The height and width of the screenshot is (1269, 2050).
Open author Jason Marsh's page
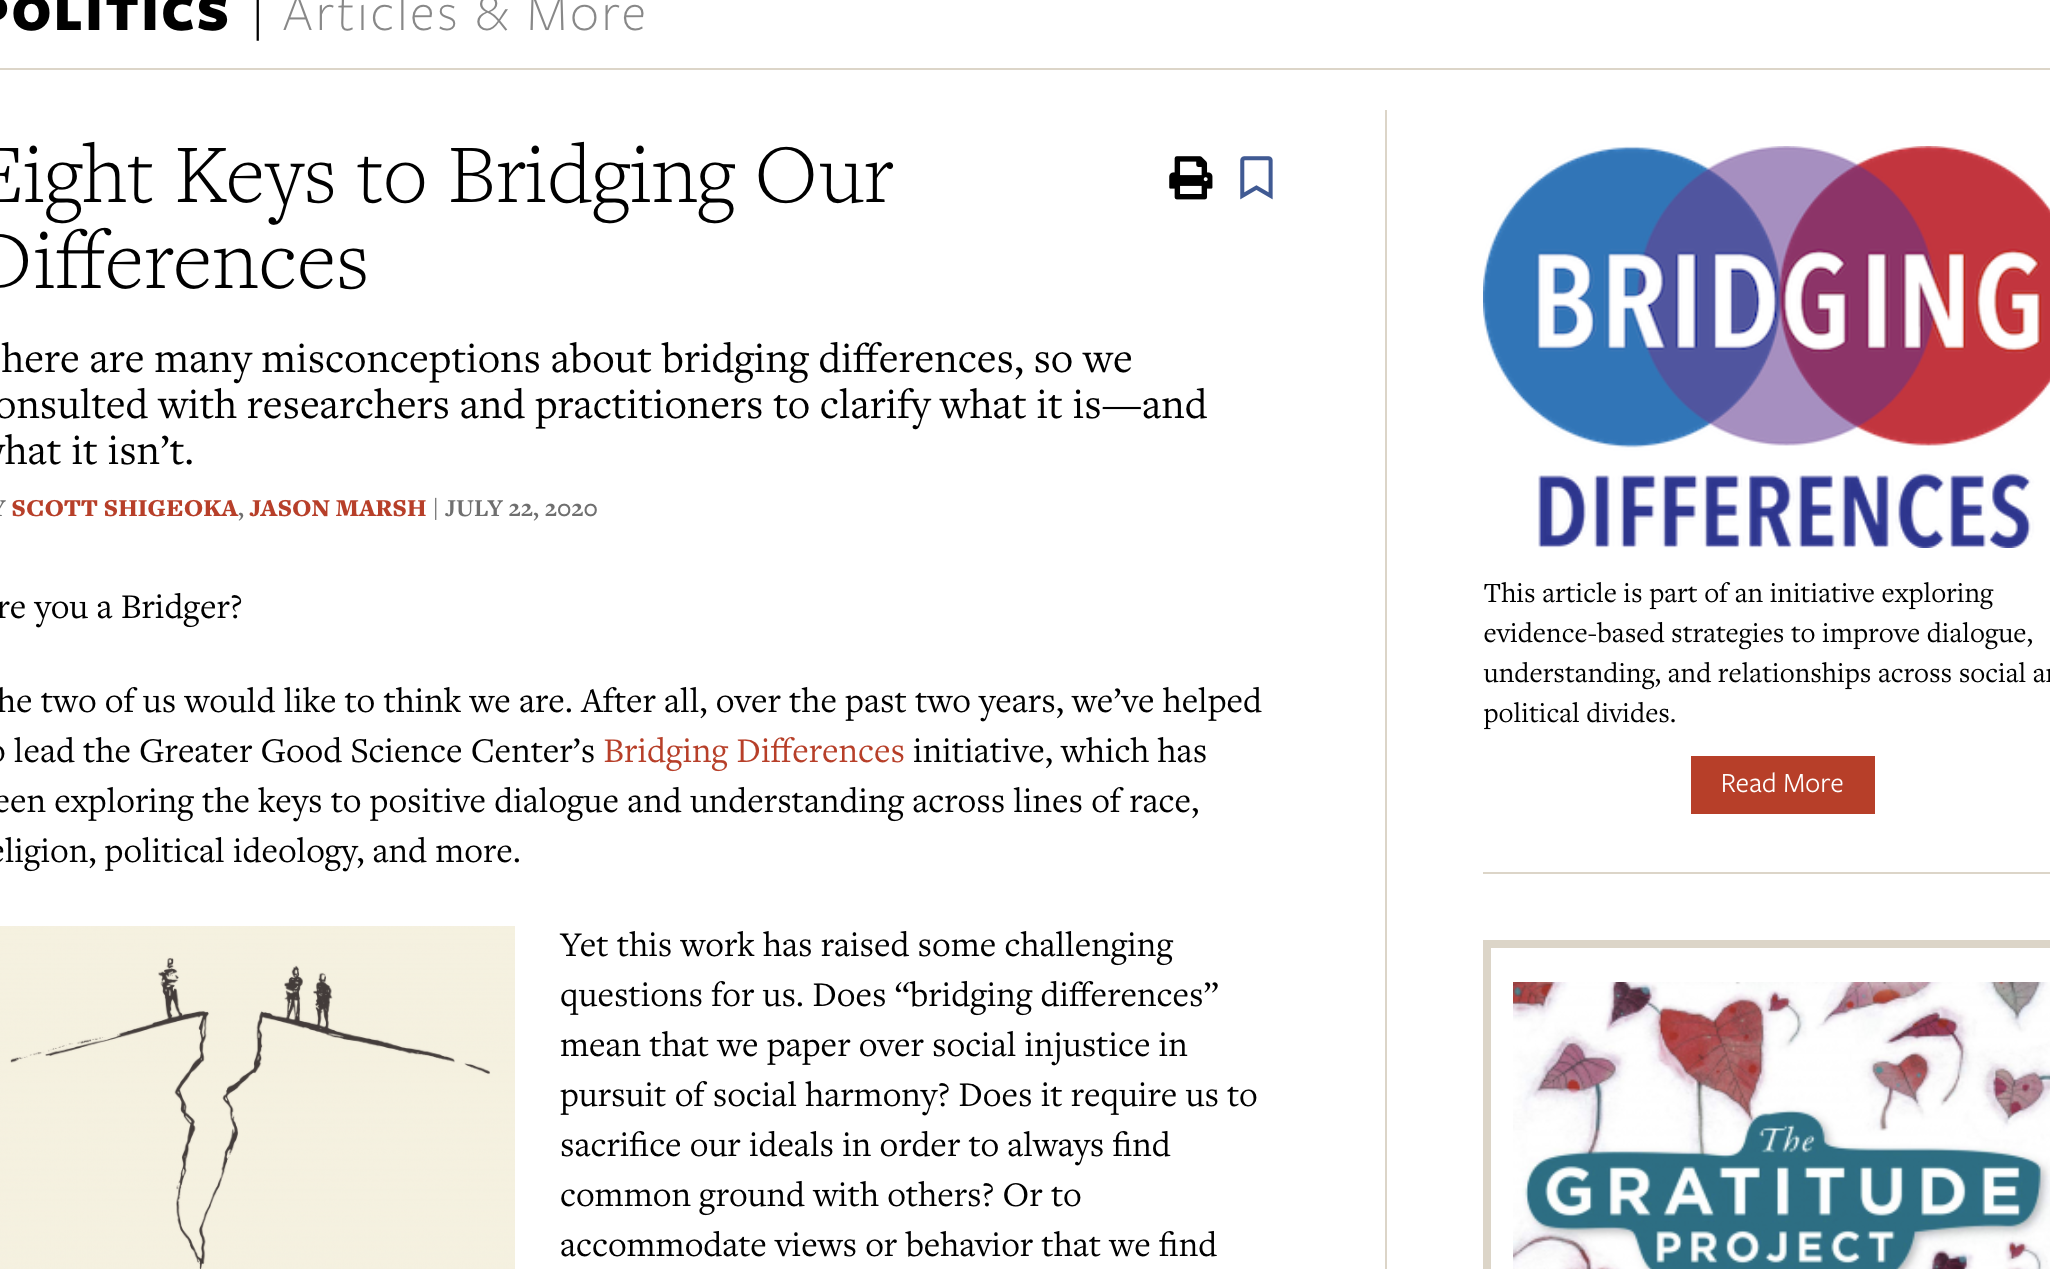click(x=337, y=508)
